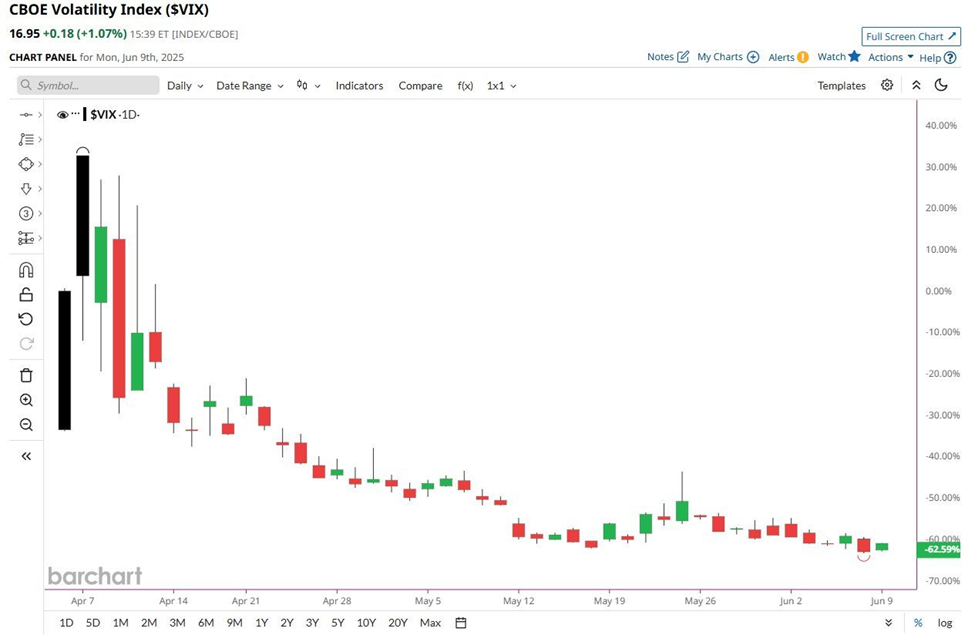Open the shapes drawing tool
975x635 pixels.
click(25, 164)
